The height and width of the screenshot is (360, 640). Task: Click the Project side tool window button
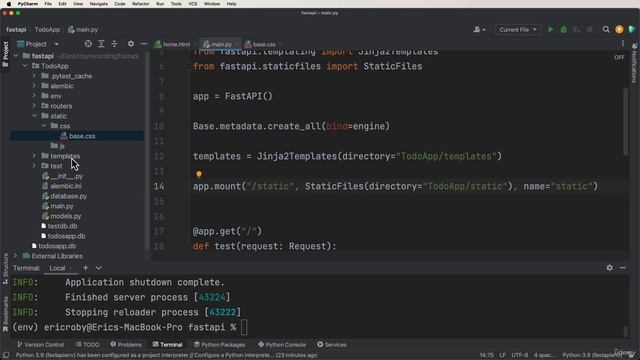tap(5, 54)
